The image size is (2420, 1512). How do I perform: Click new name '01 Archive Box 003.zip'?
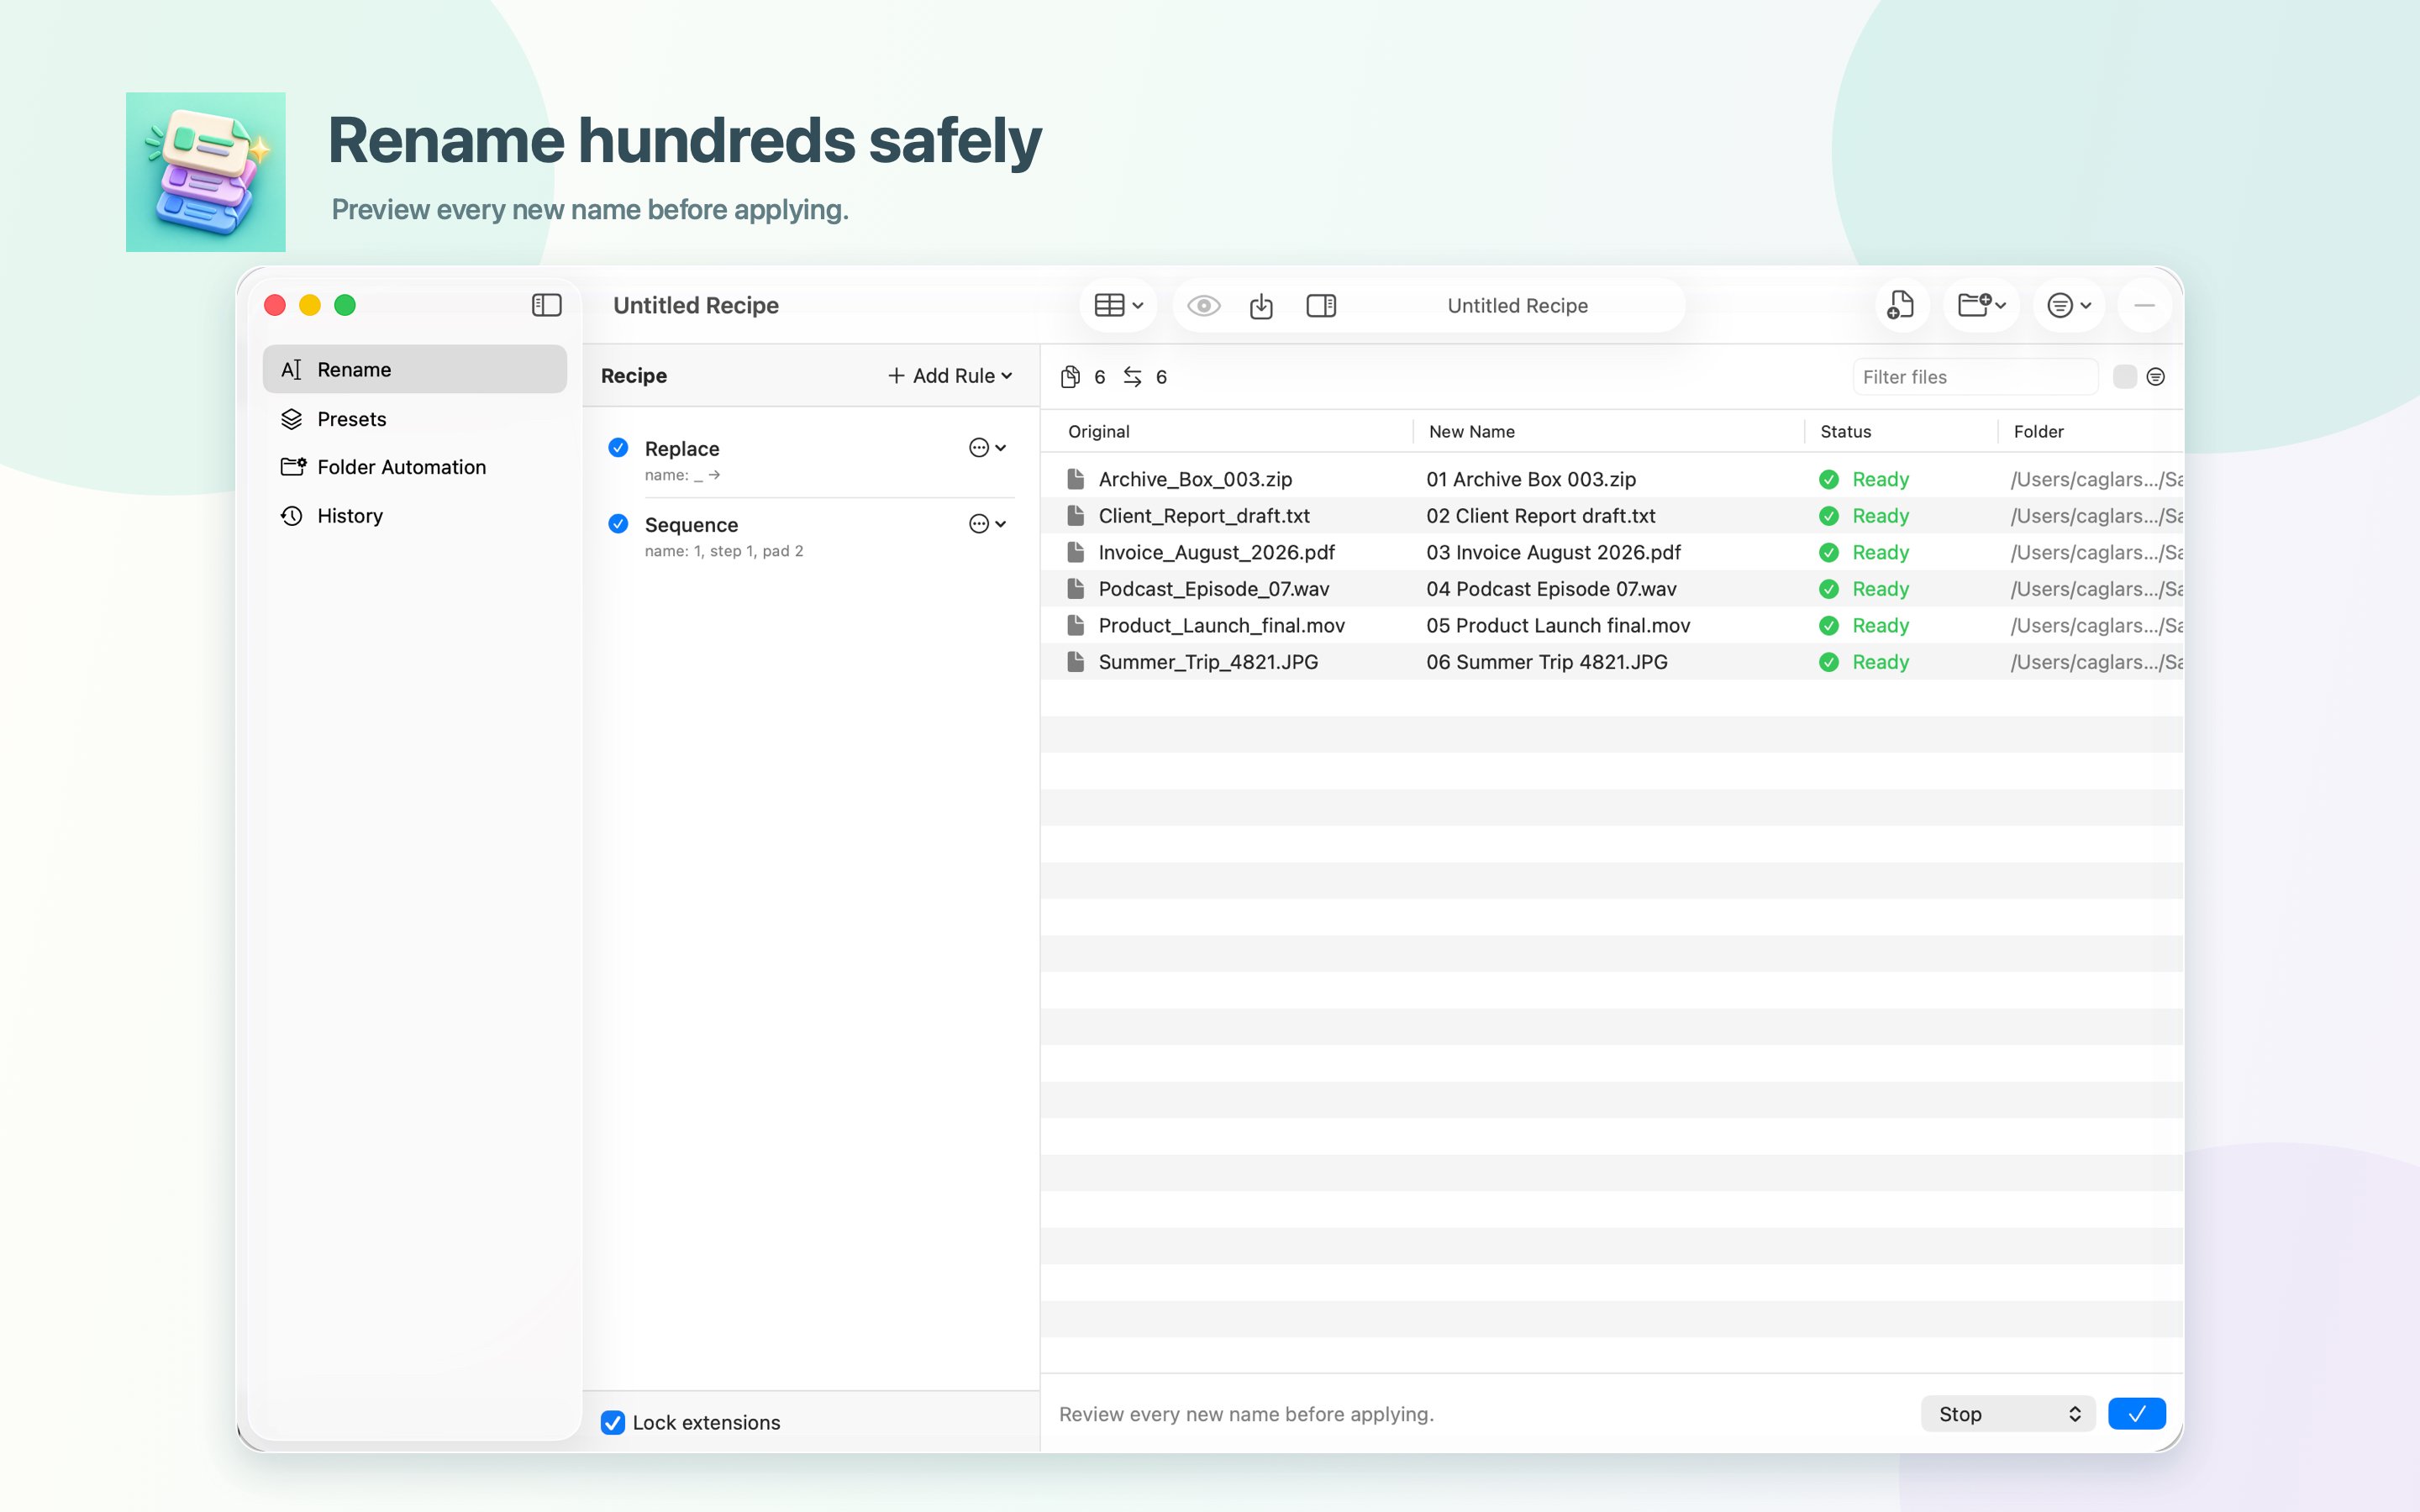click(1531, 479)
